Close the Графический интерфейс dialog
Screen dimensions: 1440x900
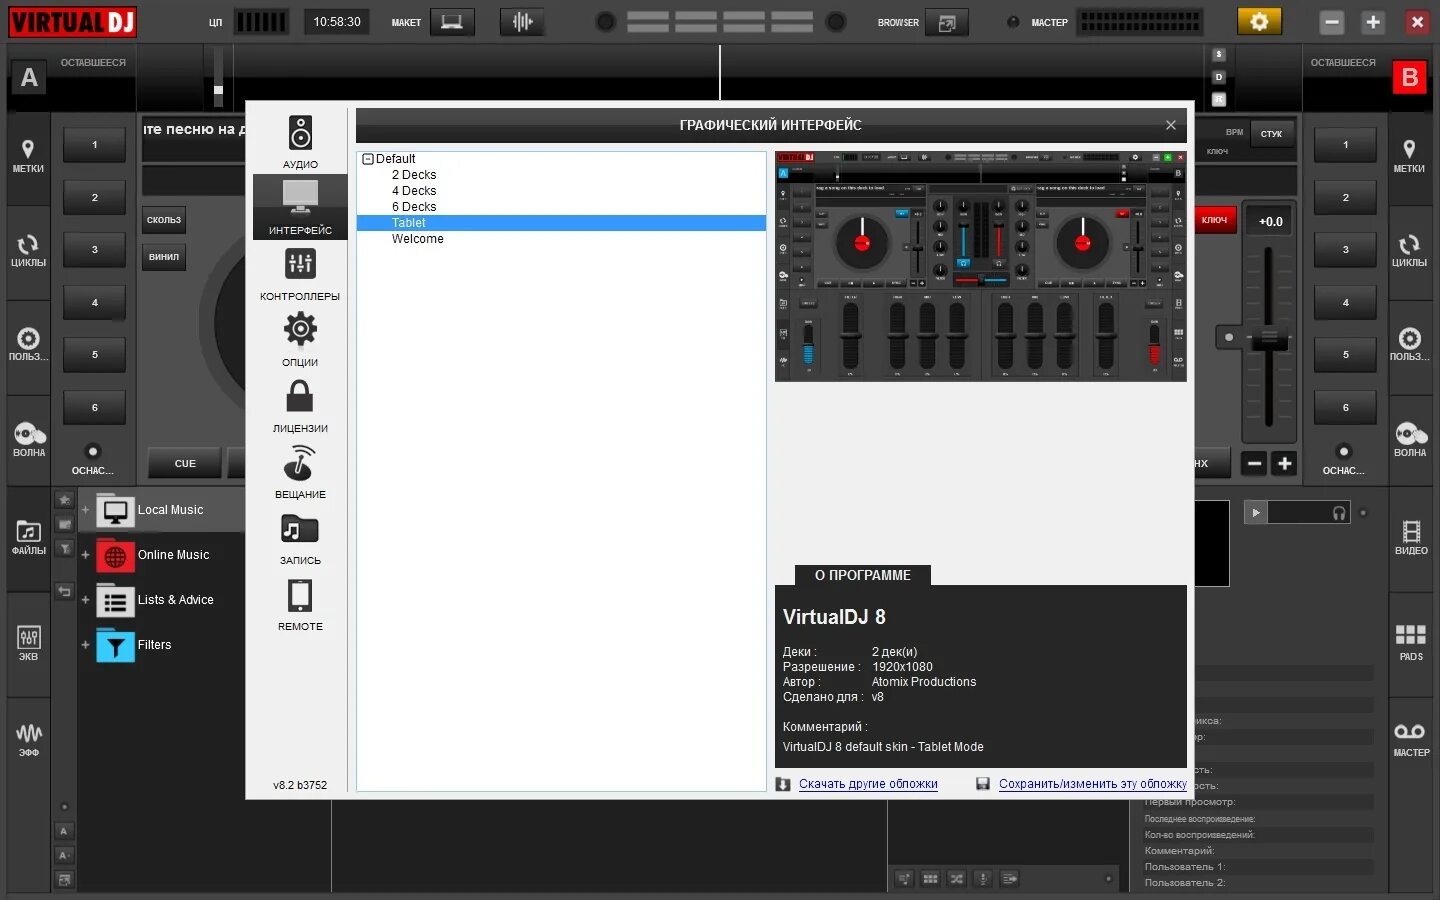(x=1170, y=125)
